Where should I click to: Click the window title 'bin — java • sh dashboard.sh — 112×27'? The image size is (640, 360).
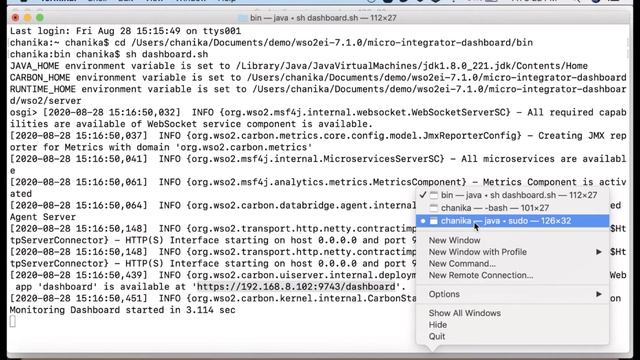pos(323,18)
